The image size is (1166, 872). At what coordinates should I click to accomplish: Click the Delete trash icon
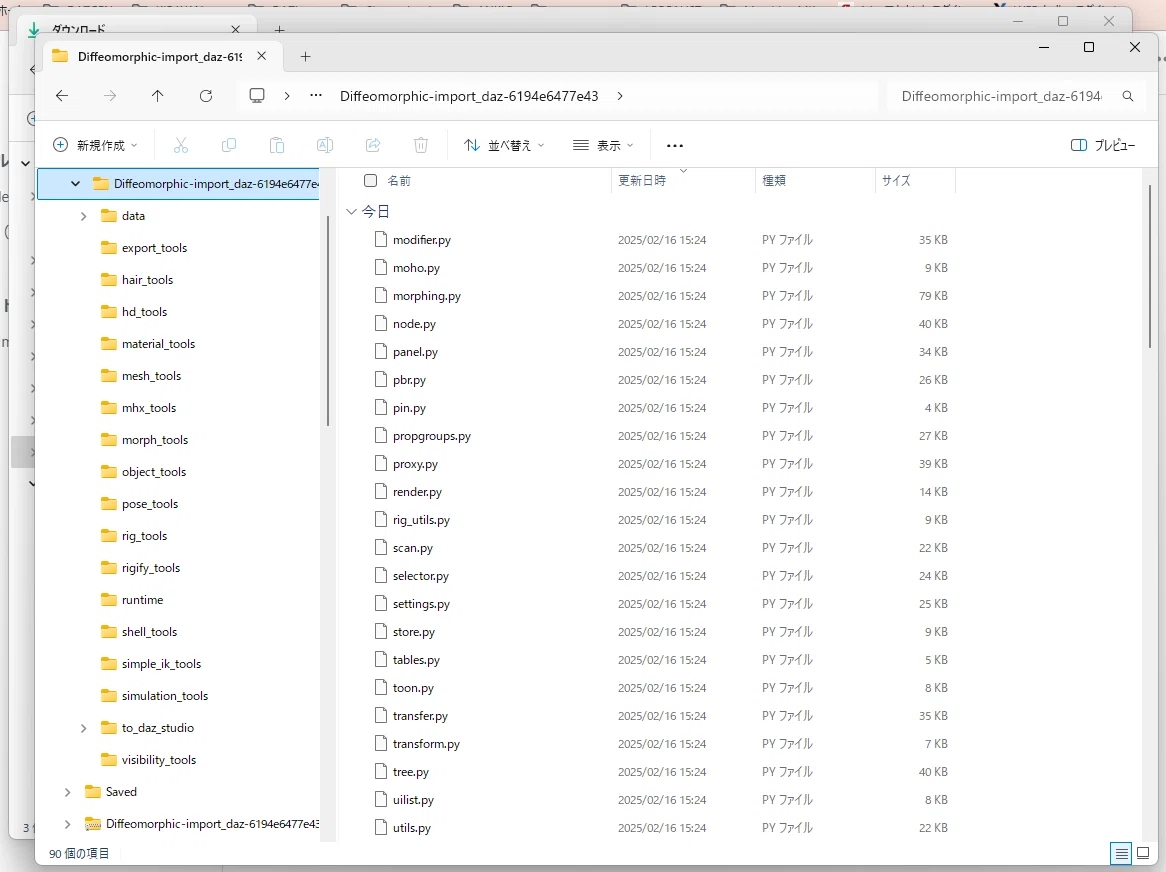coord(421,145)
